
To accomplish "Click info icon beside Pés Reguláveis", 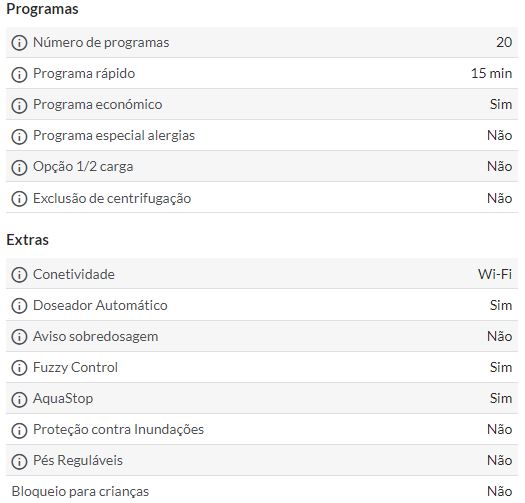I will pyautogui.click(x=19, y=461).
